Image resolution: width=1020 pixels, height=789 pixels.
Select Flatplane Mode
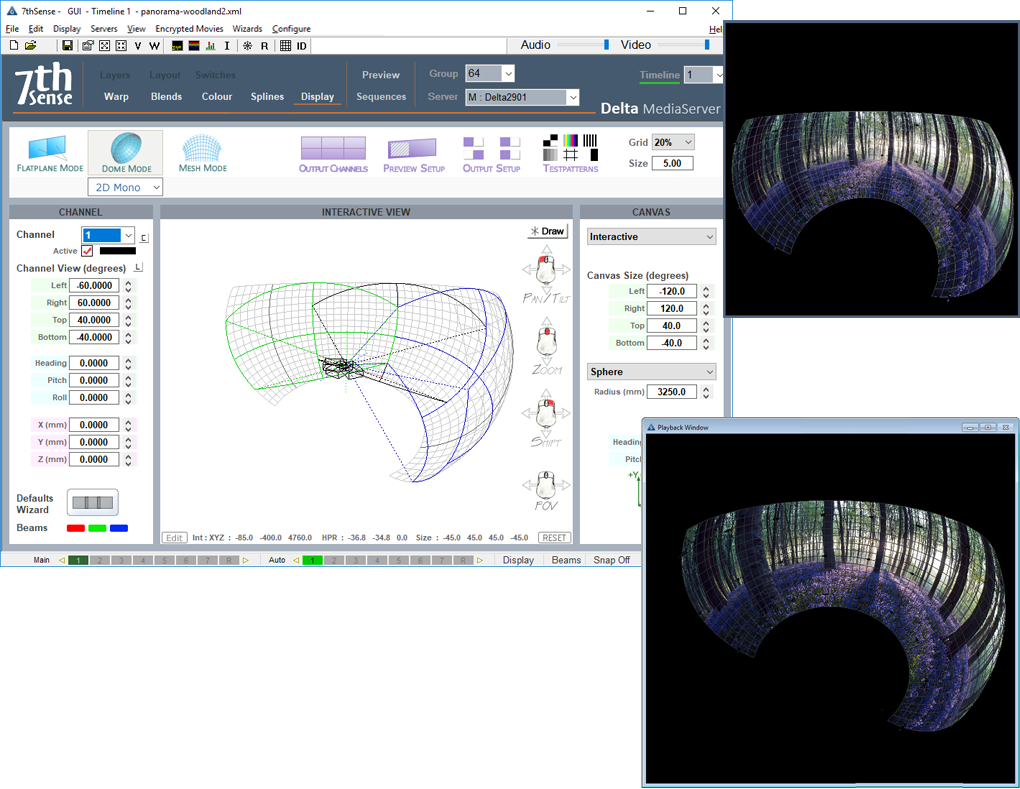coord(49,154)
